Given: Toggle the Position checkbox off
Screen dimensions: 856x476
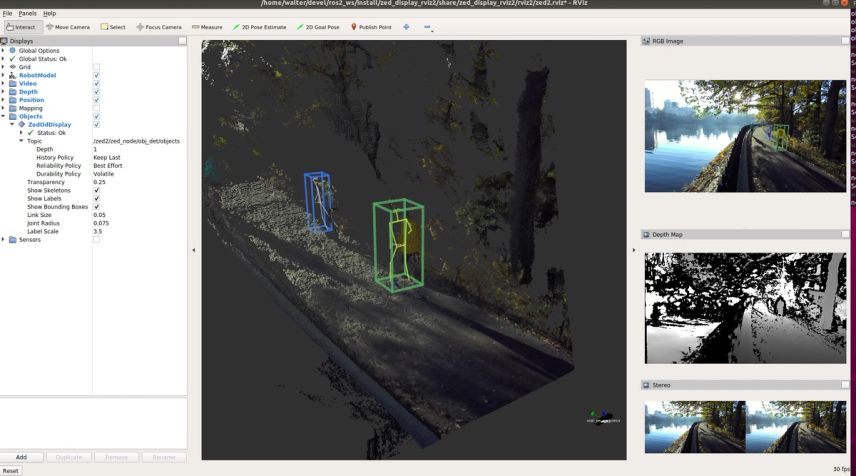Looking at the screenshot, I should [97, 100].
